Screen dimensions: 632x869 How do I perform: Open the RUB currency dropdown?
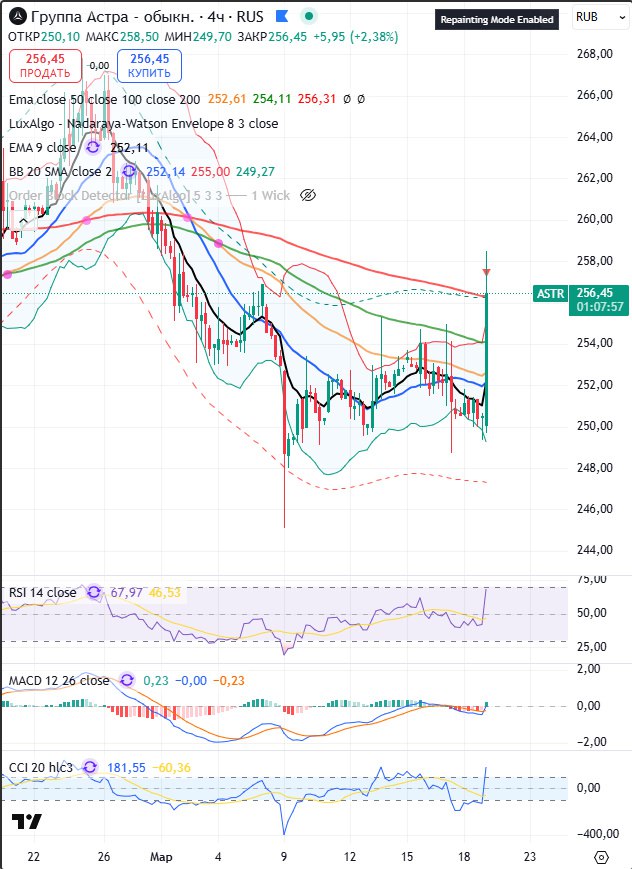(600, 17)
